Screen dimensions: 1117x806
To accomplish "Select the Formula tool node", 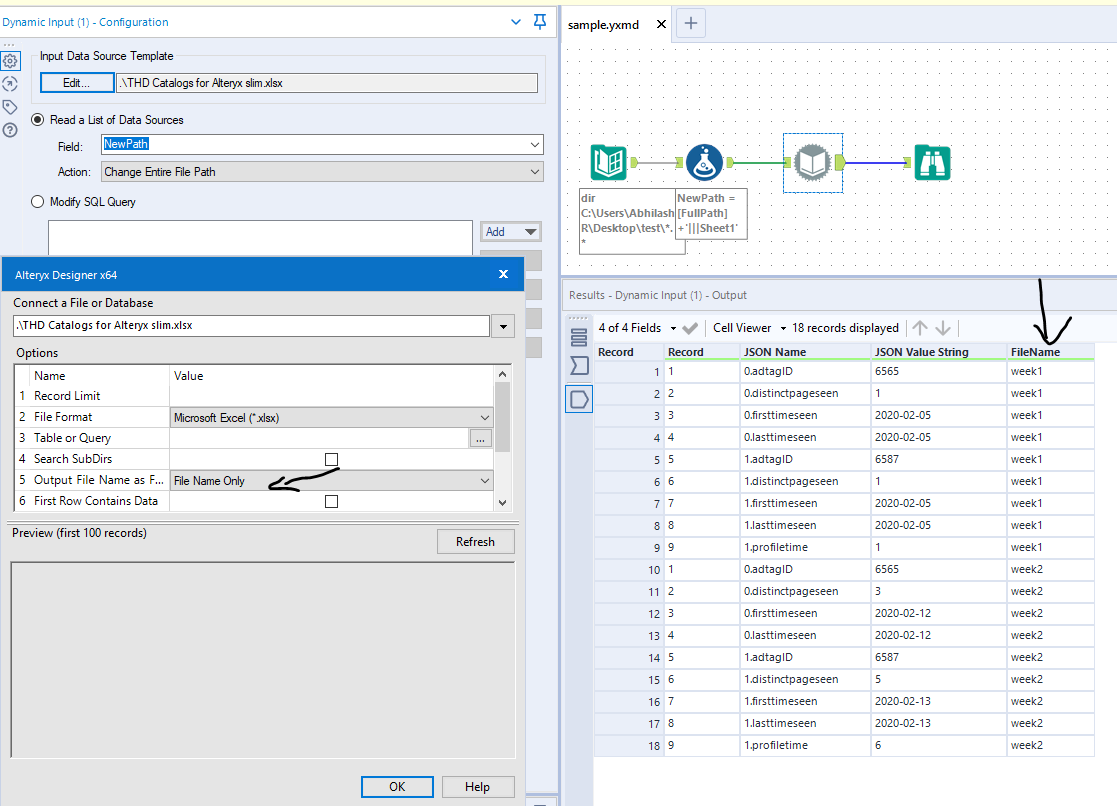I will click(705, 162).
